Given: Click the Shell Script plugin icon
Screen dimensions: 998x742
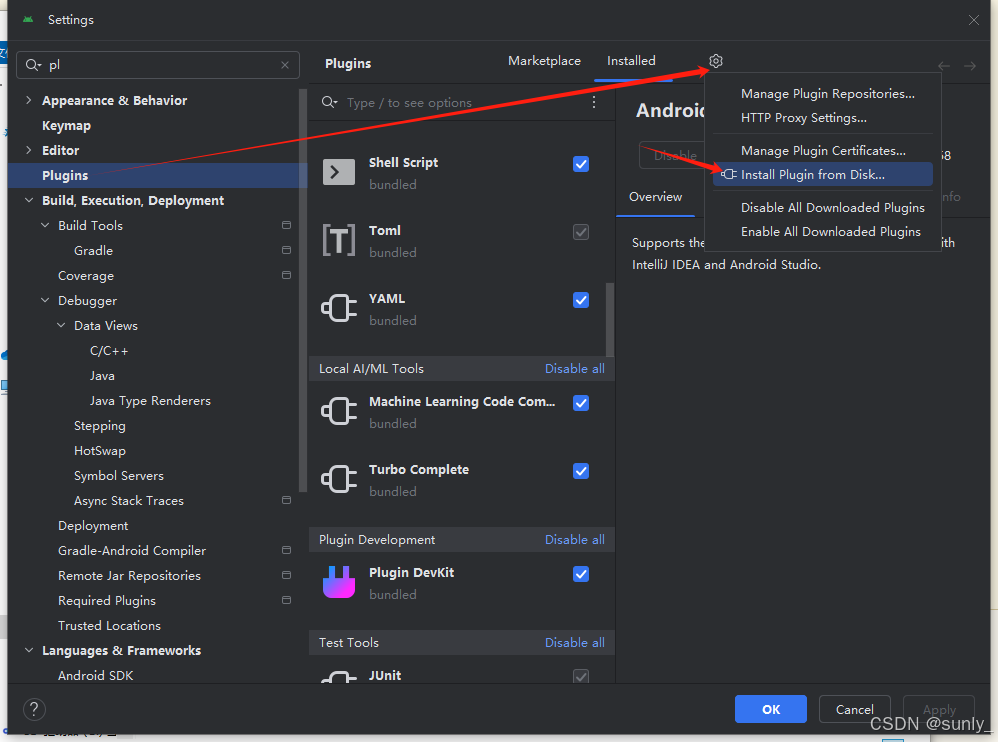Looking at the screenshot, I should [339, 172].
